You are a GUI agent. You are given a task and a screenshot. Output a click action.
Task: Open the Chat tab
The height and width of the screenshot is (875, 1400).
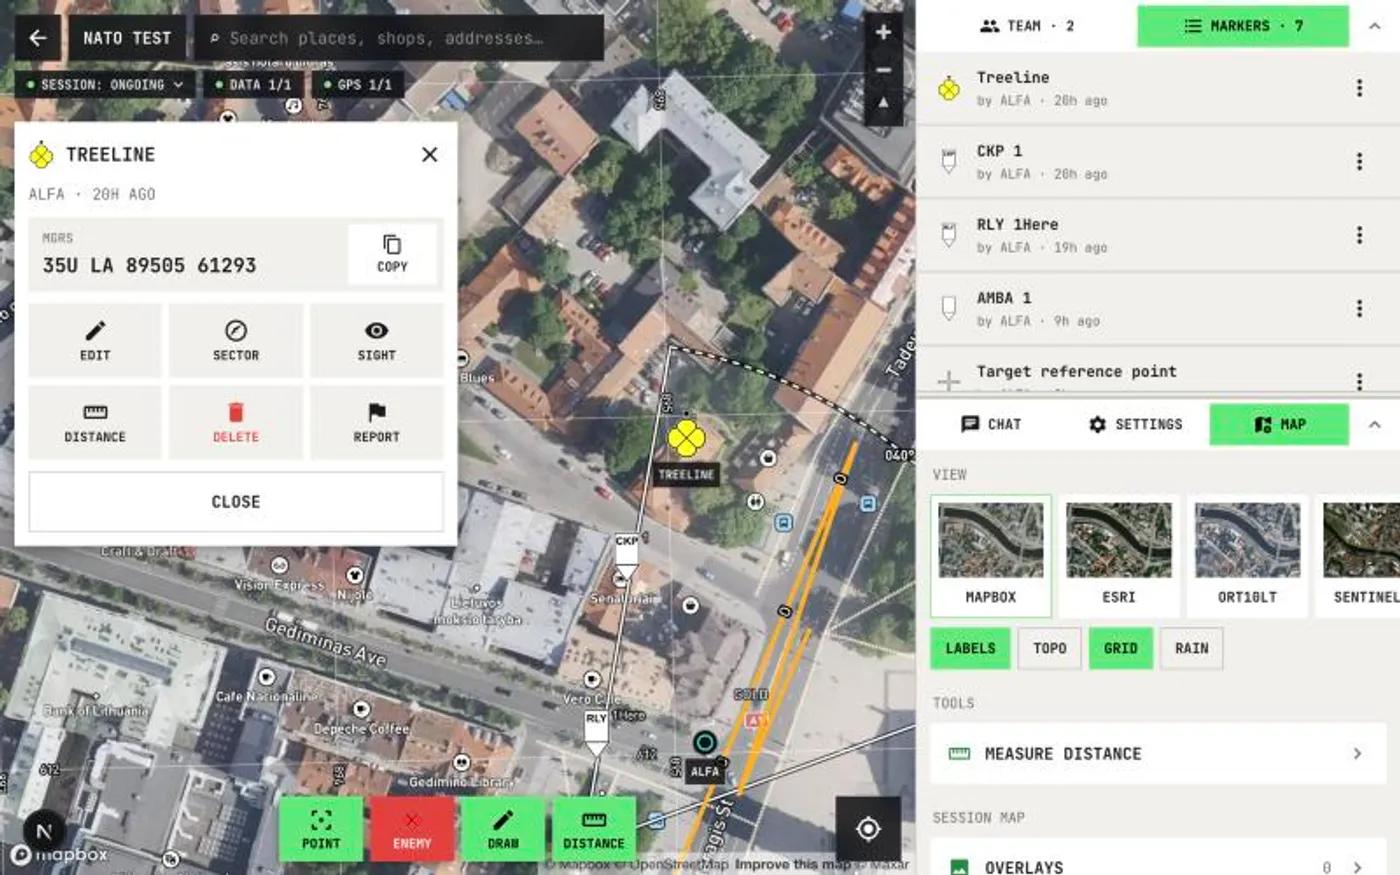point(991,424)
